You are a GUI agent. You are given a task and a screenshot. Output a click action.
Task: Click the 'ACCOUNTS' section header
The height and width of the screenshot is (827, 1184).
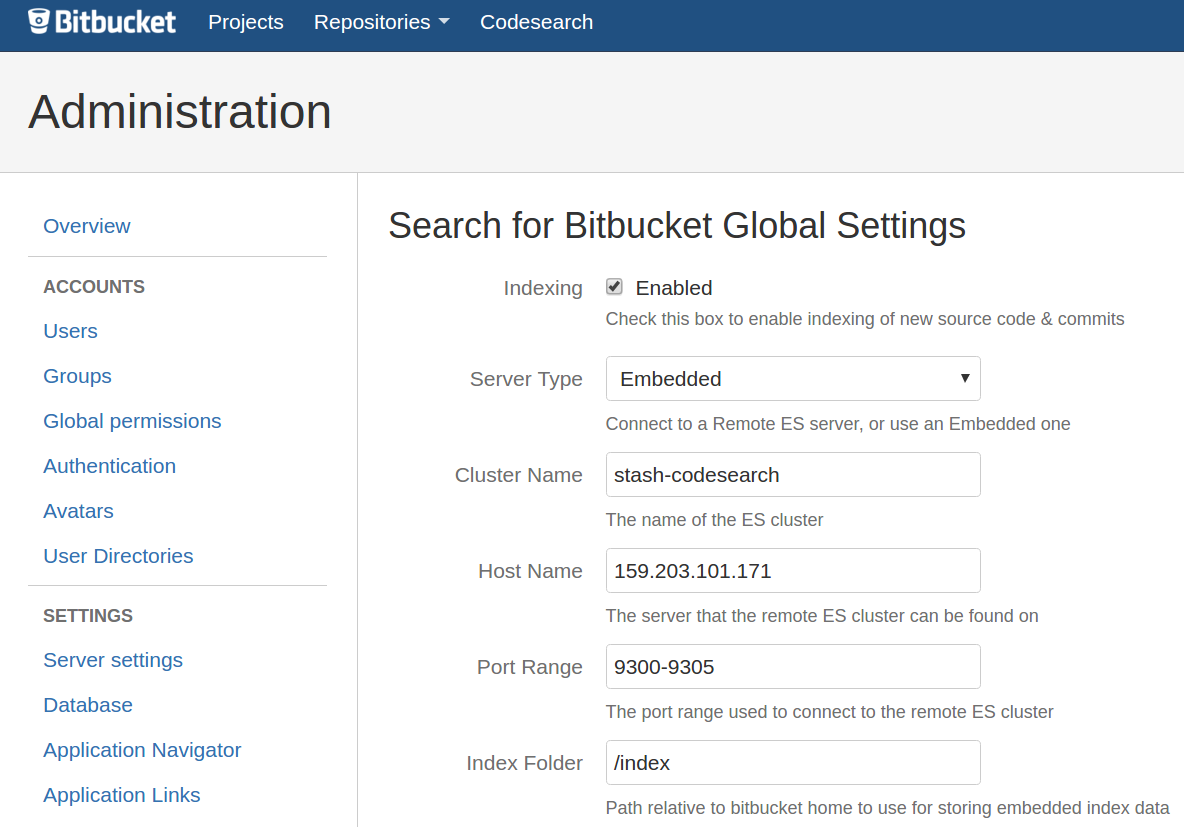[x=94, y=287]
